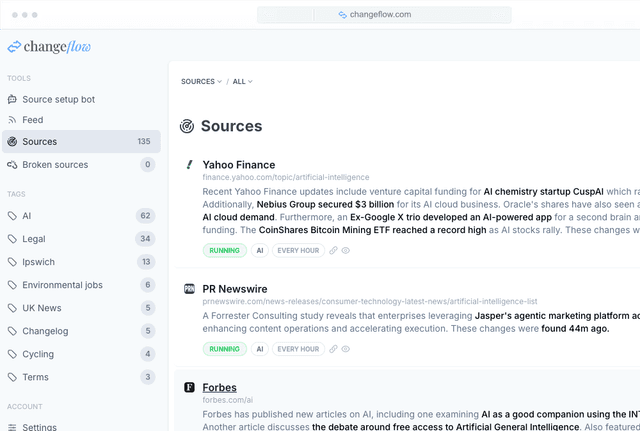Click the link icon on PR Newswire row
Screen dimensions: 640x431
click(x=333, y=349)
